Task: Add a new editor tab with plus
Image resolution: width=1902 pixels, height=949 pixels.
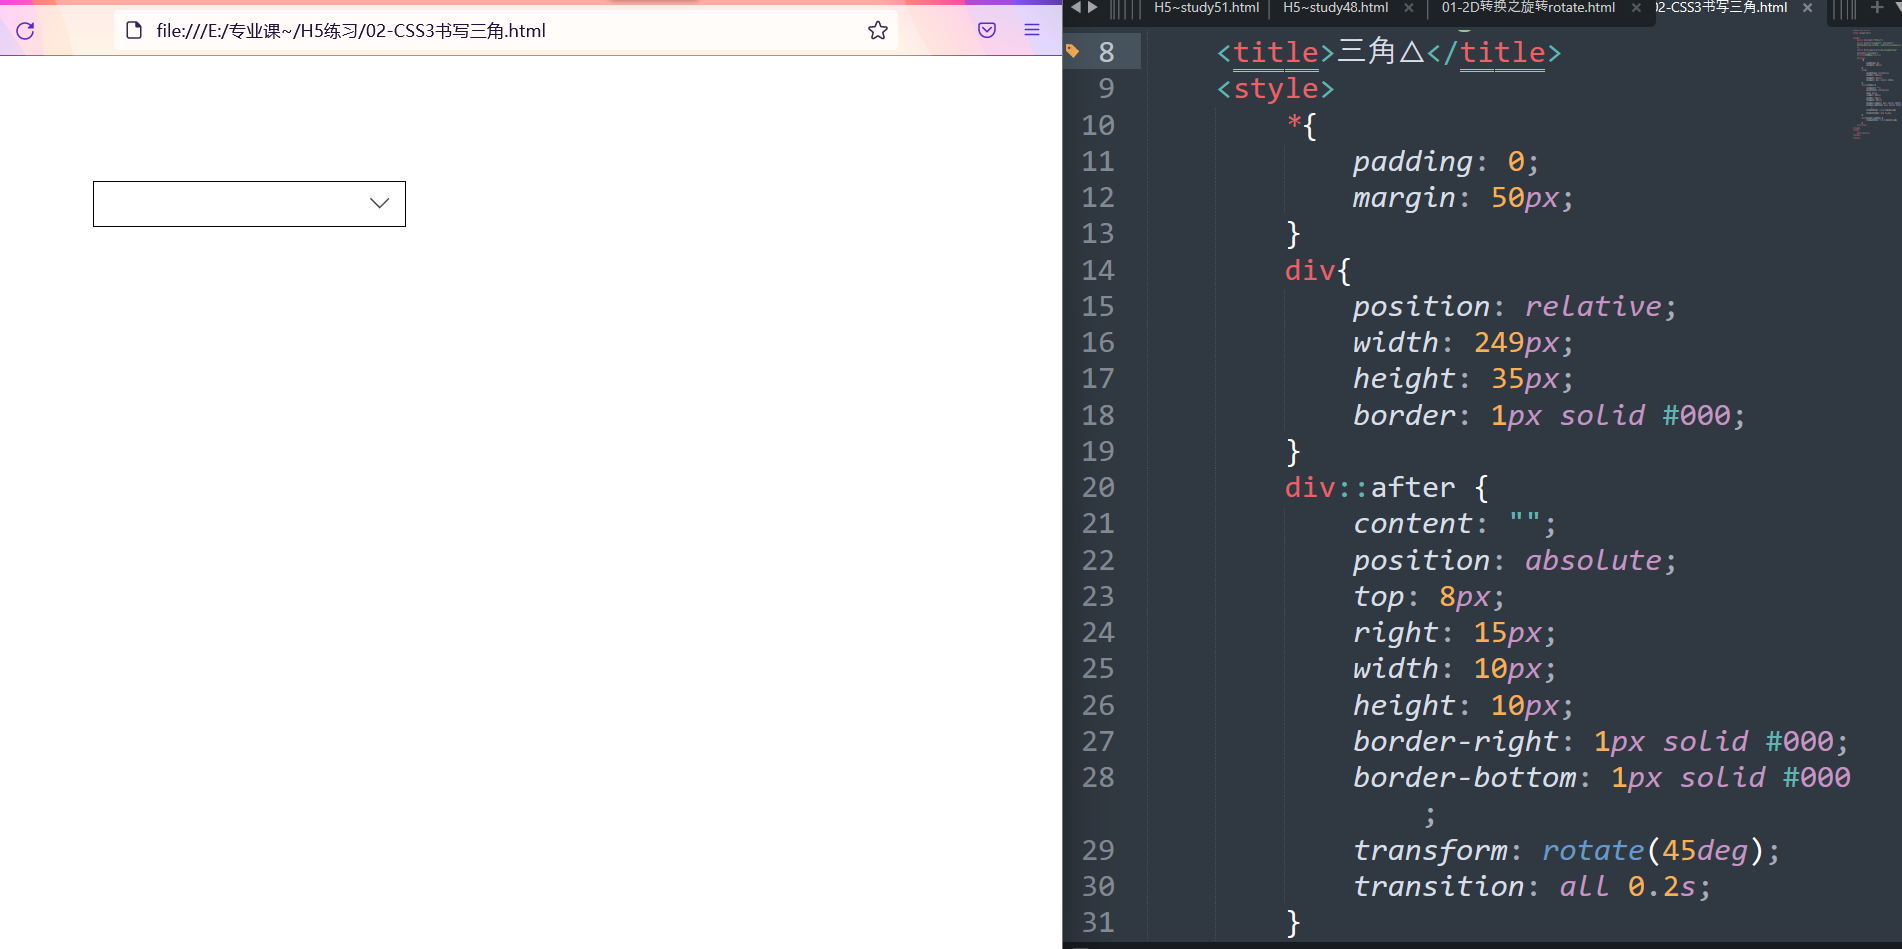Action: (1876, 7)
